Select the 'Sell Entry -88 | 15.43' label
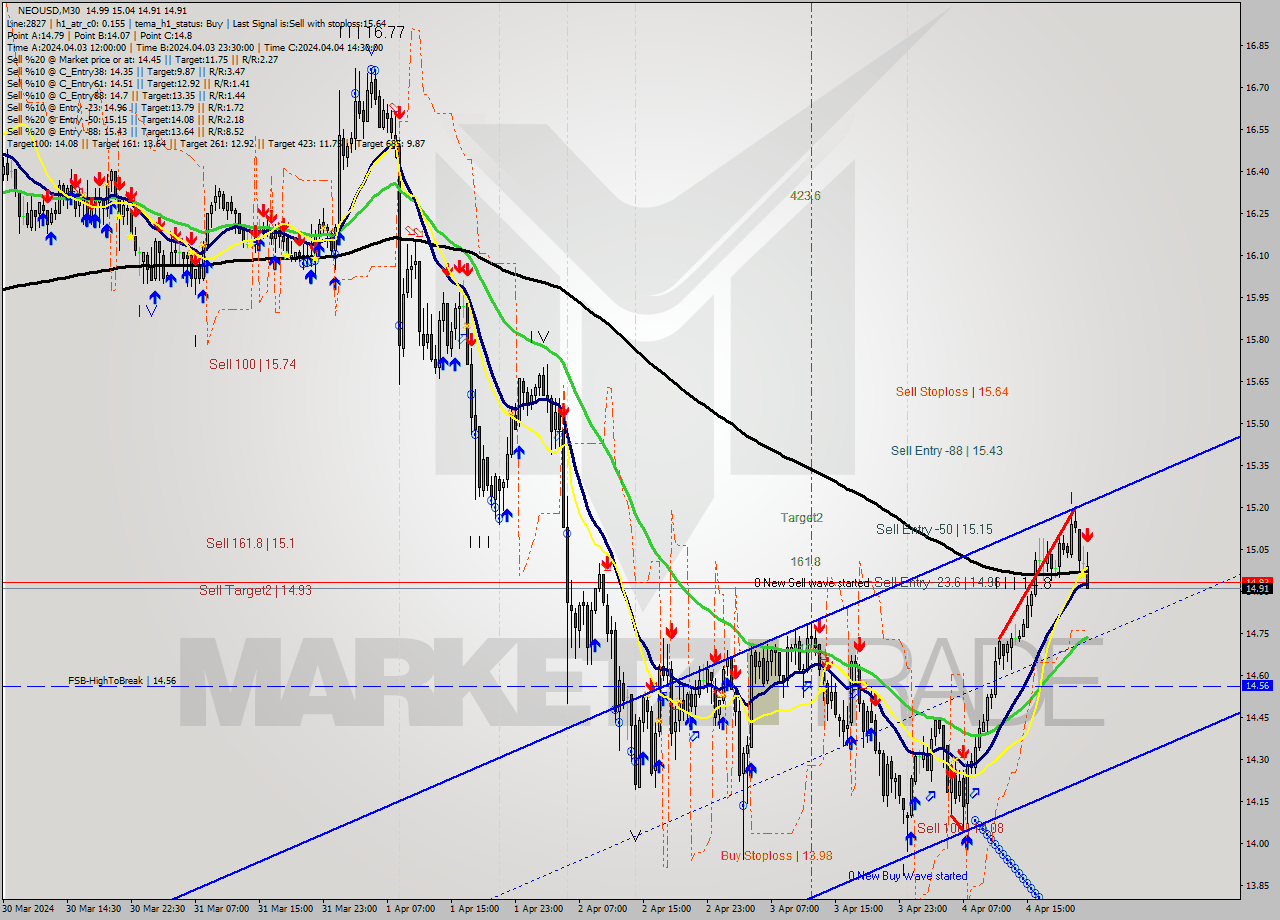 pyautogui.click(x=947, y=451)
